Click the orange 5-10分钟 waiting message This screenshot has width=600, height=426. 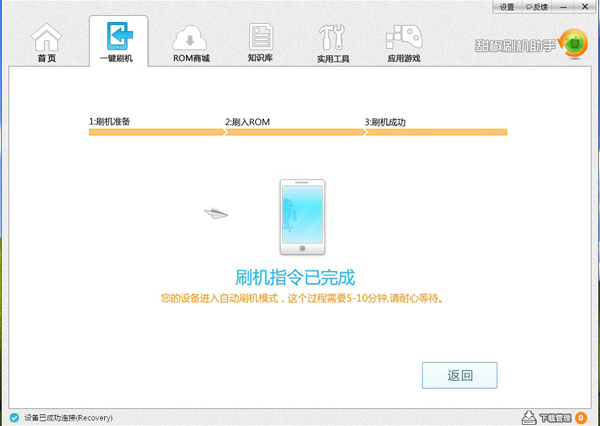(302, 298)
